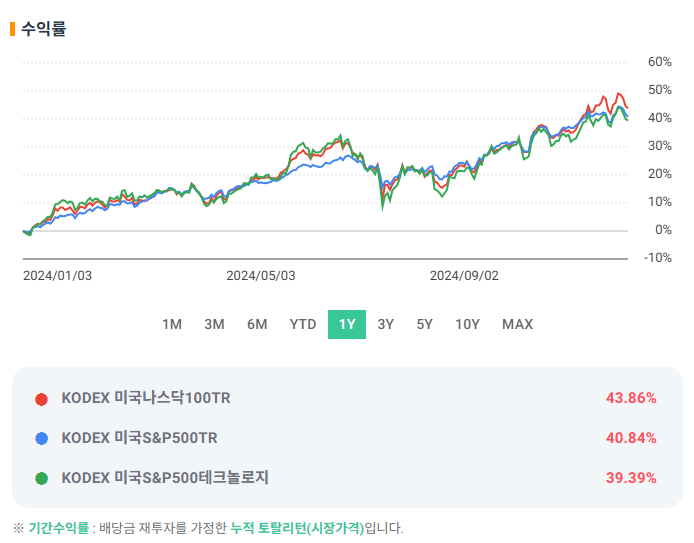This screenshot has height=543, width=694.
Task: Click the 40.84% return value
Action: click(631, 438)
